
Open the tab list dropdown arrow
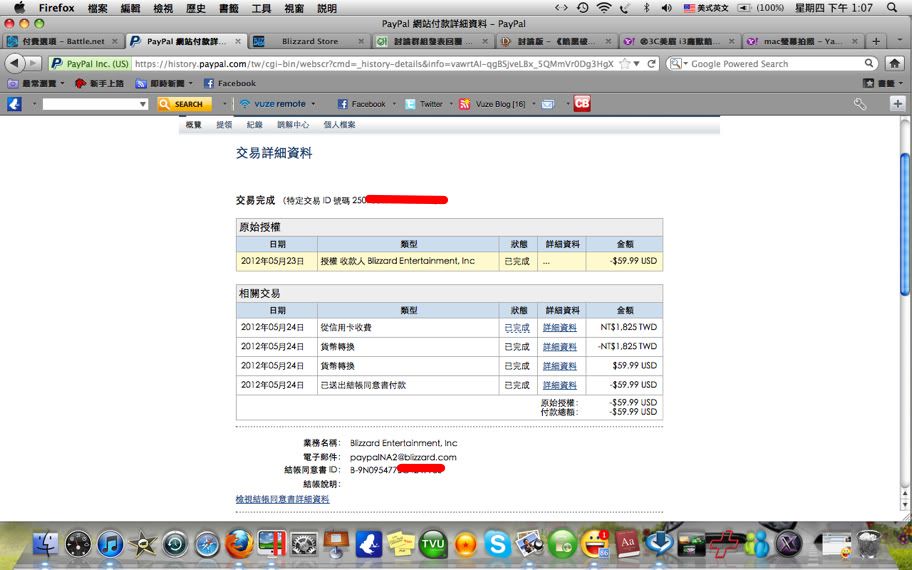click(x=900, y=41)
